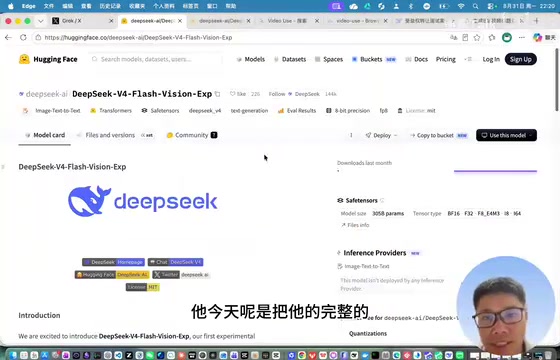Go to Spaces
The height and width of the screenshot is (360, 560).
[329, 59]
